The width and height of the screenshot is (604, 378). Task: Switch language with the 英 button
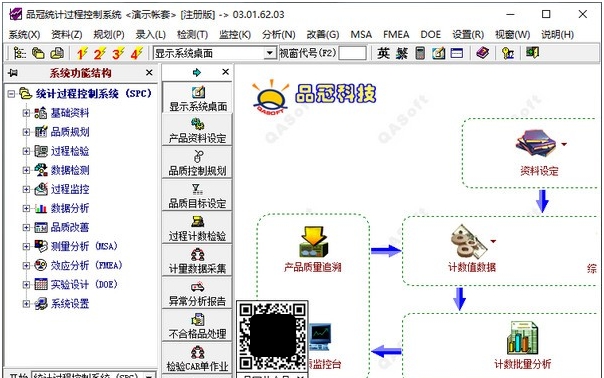[383, 53]
